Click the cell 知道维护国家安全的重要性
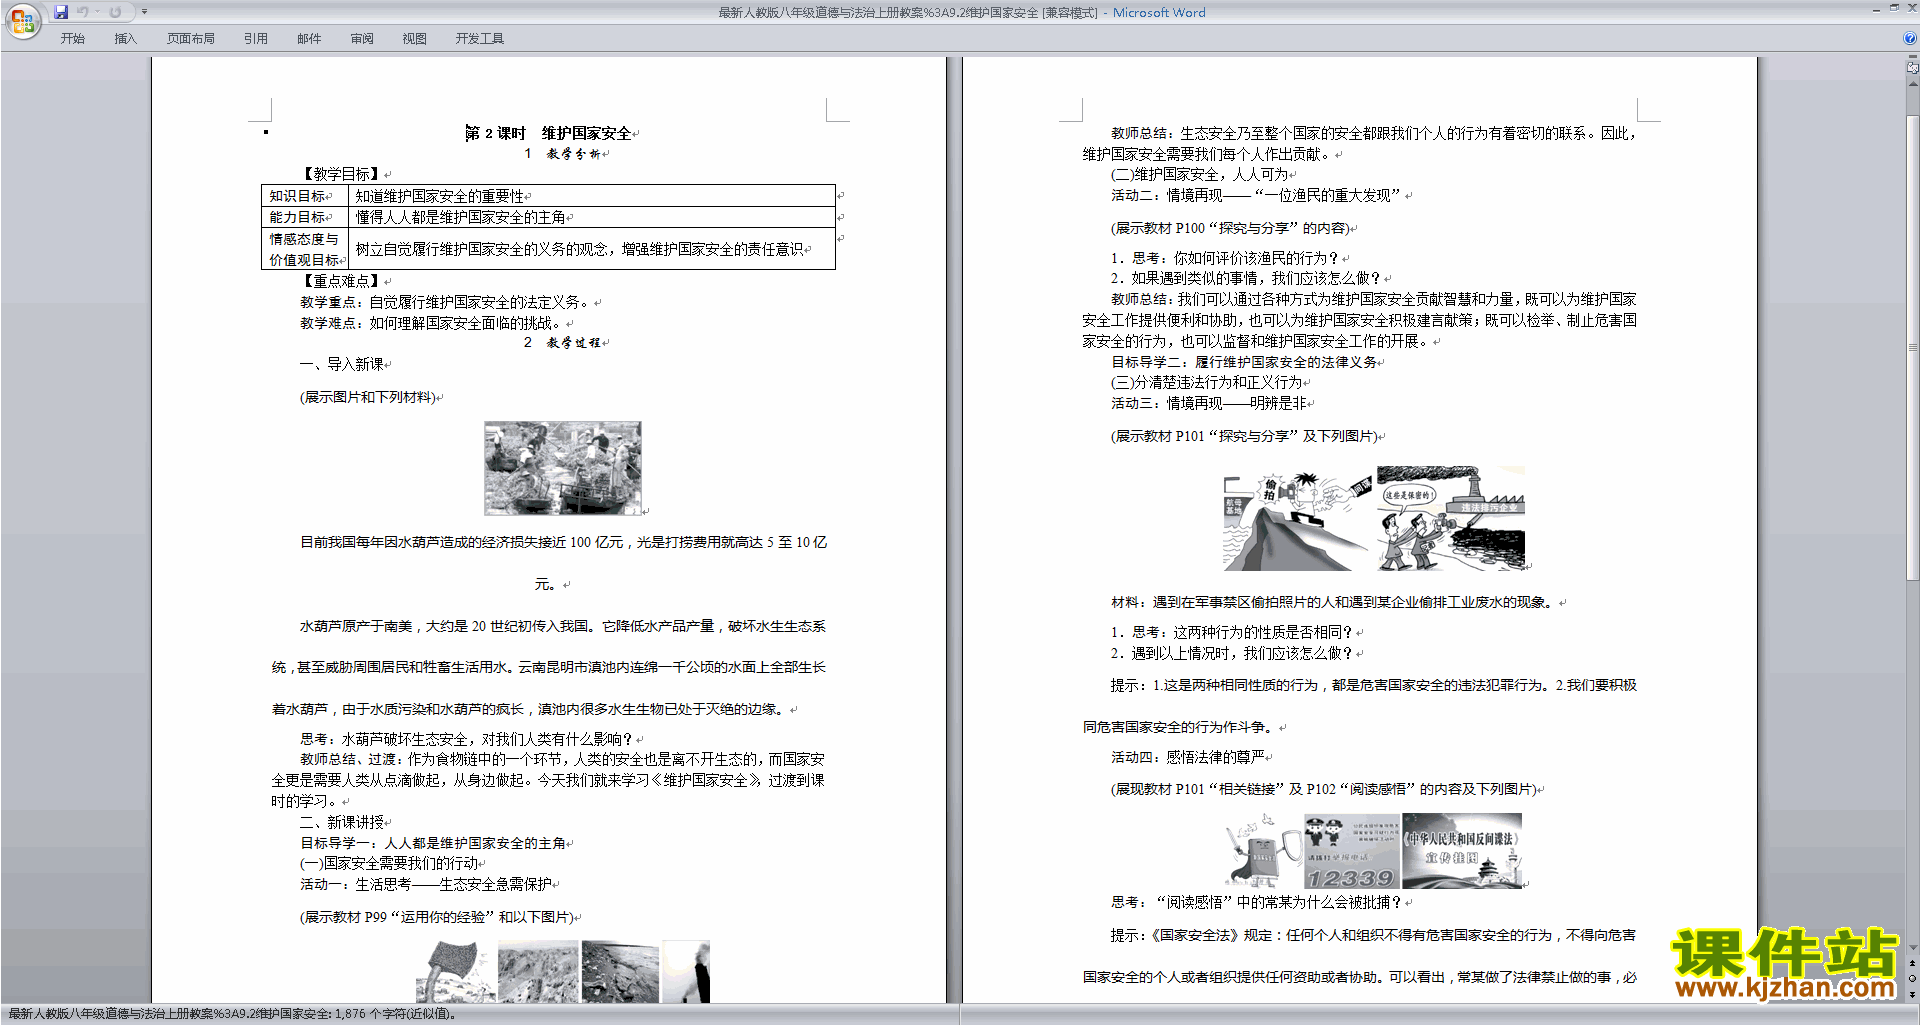Viewport: 1920px width, 1025px height. (x=591, y=196)
